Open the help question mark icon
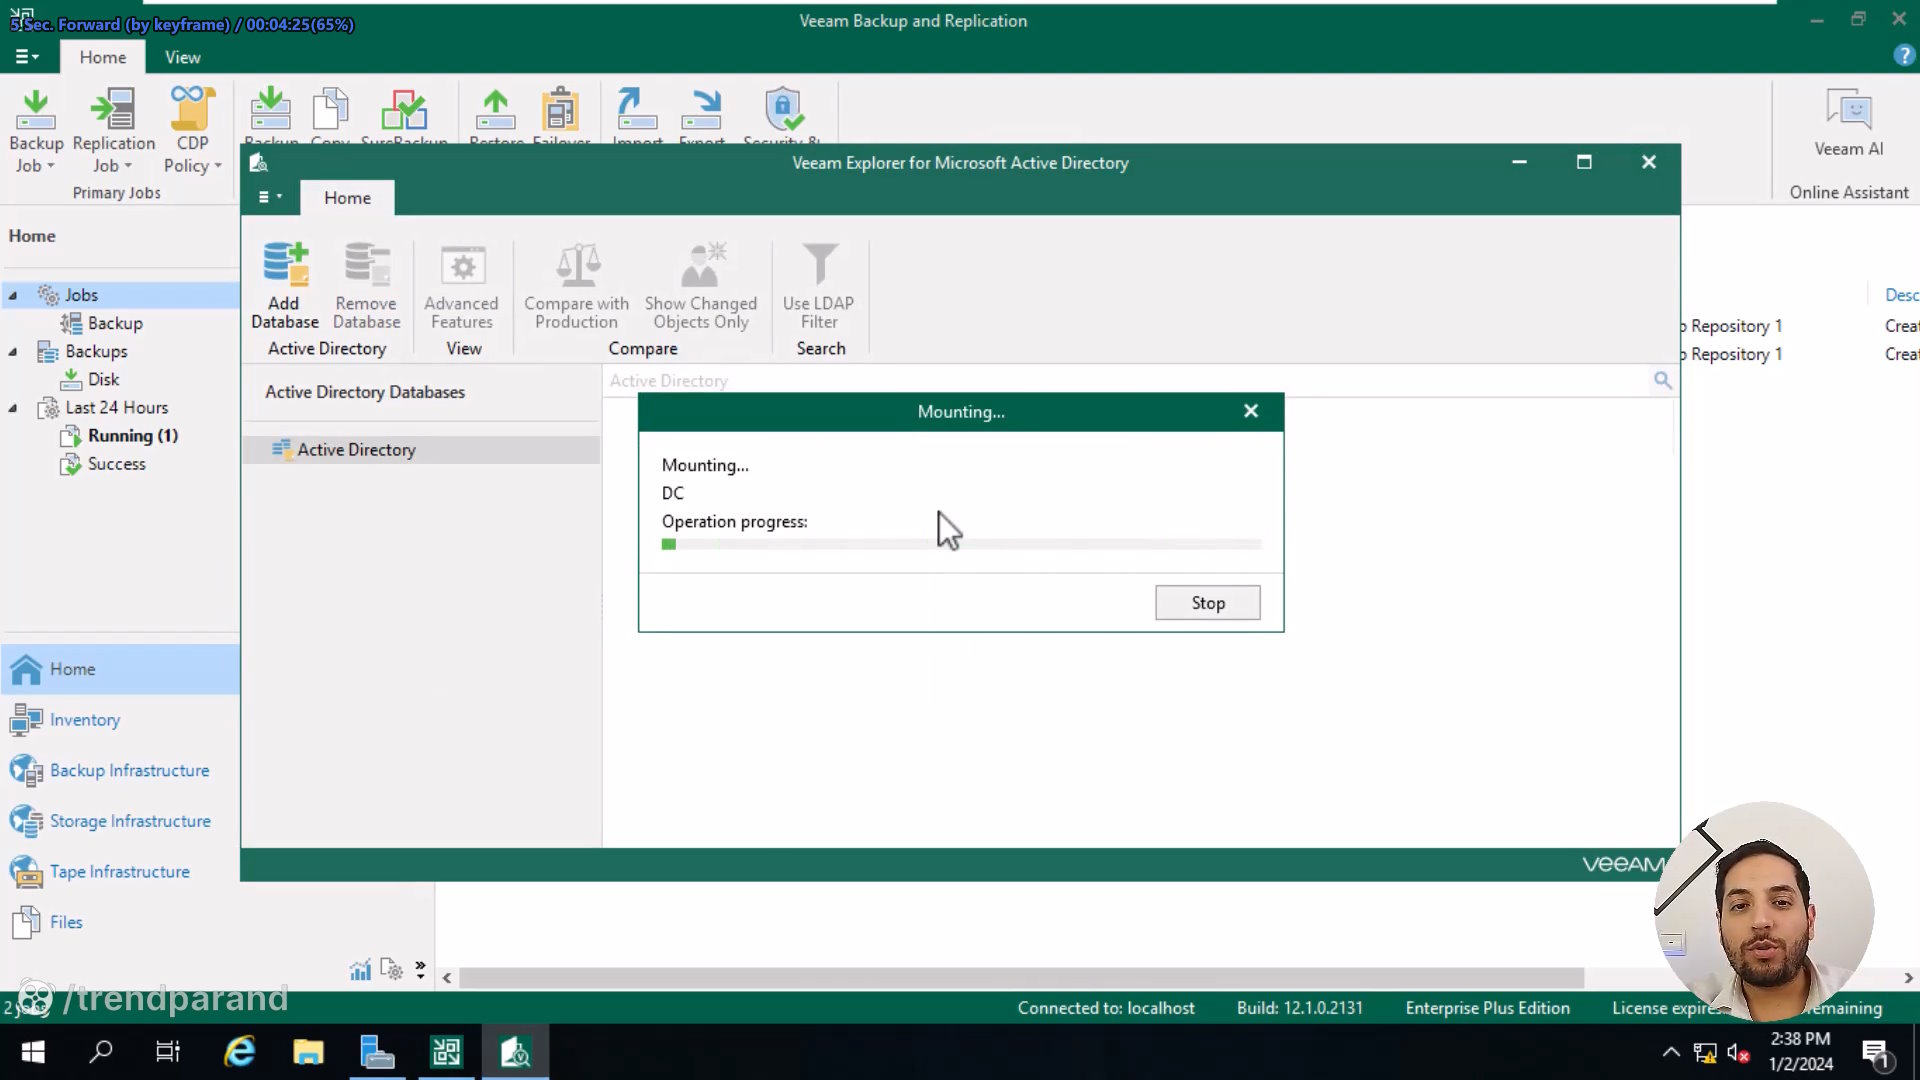 1904,56
